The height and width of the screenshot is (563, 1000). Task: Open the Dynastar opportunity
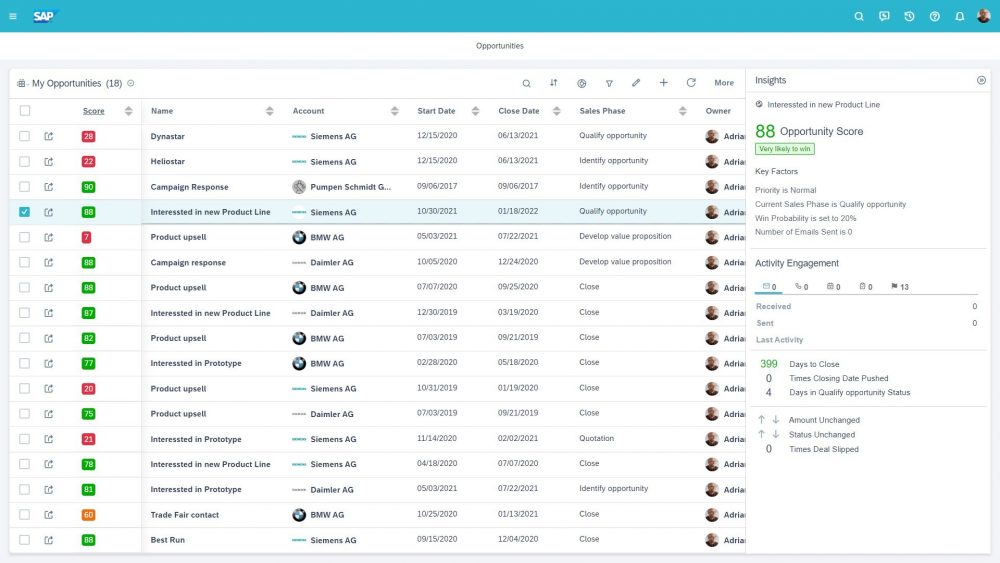coord(168,136)
